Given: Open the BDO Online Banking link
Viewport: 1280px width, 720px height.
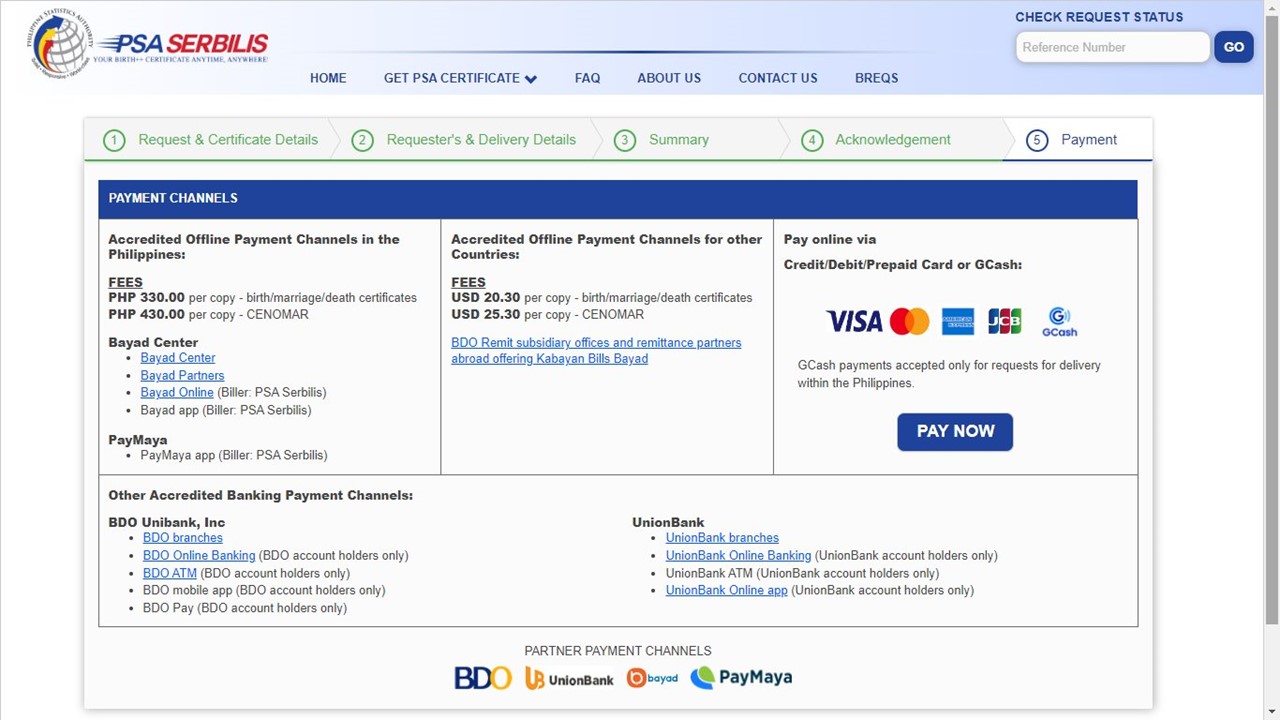Looking at the screenshot, I should click(x=199, y=556).
